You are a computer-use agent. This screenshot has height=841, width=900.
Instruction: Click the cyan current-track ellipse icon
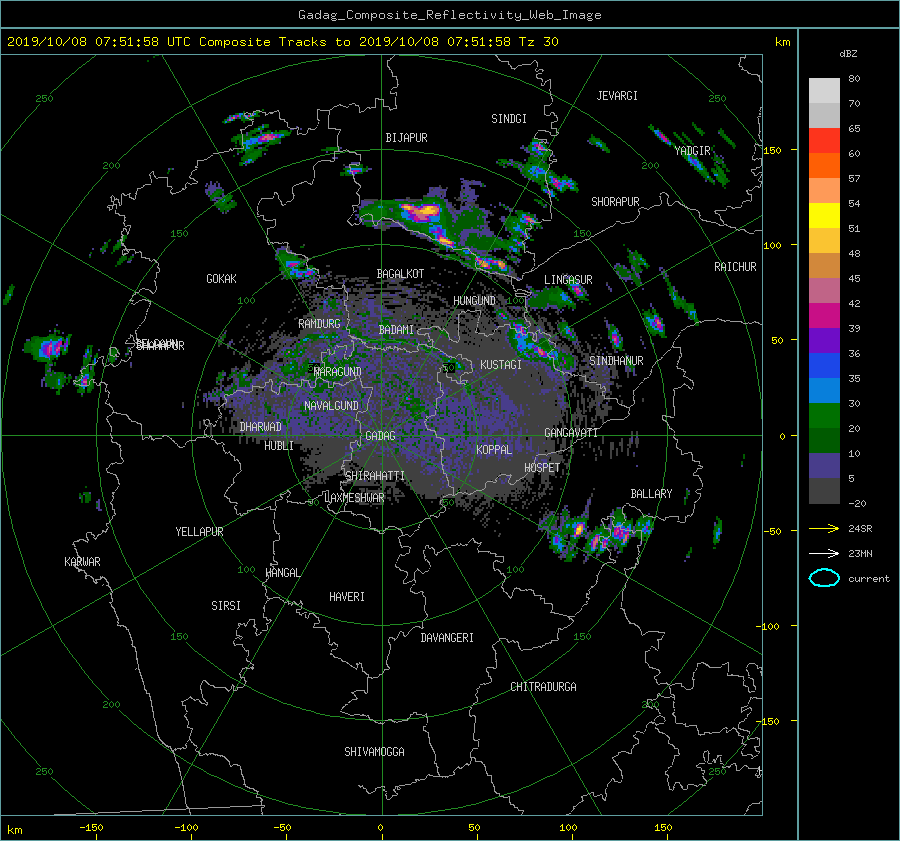(x=824, y=578)
